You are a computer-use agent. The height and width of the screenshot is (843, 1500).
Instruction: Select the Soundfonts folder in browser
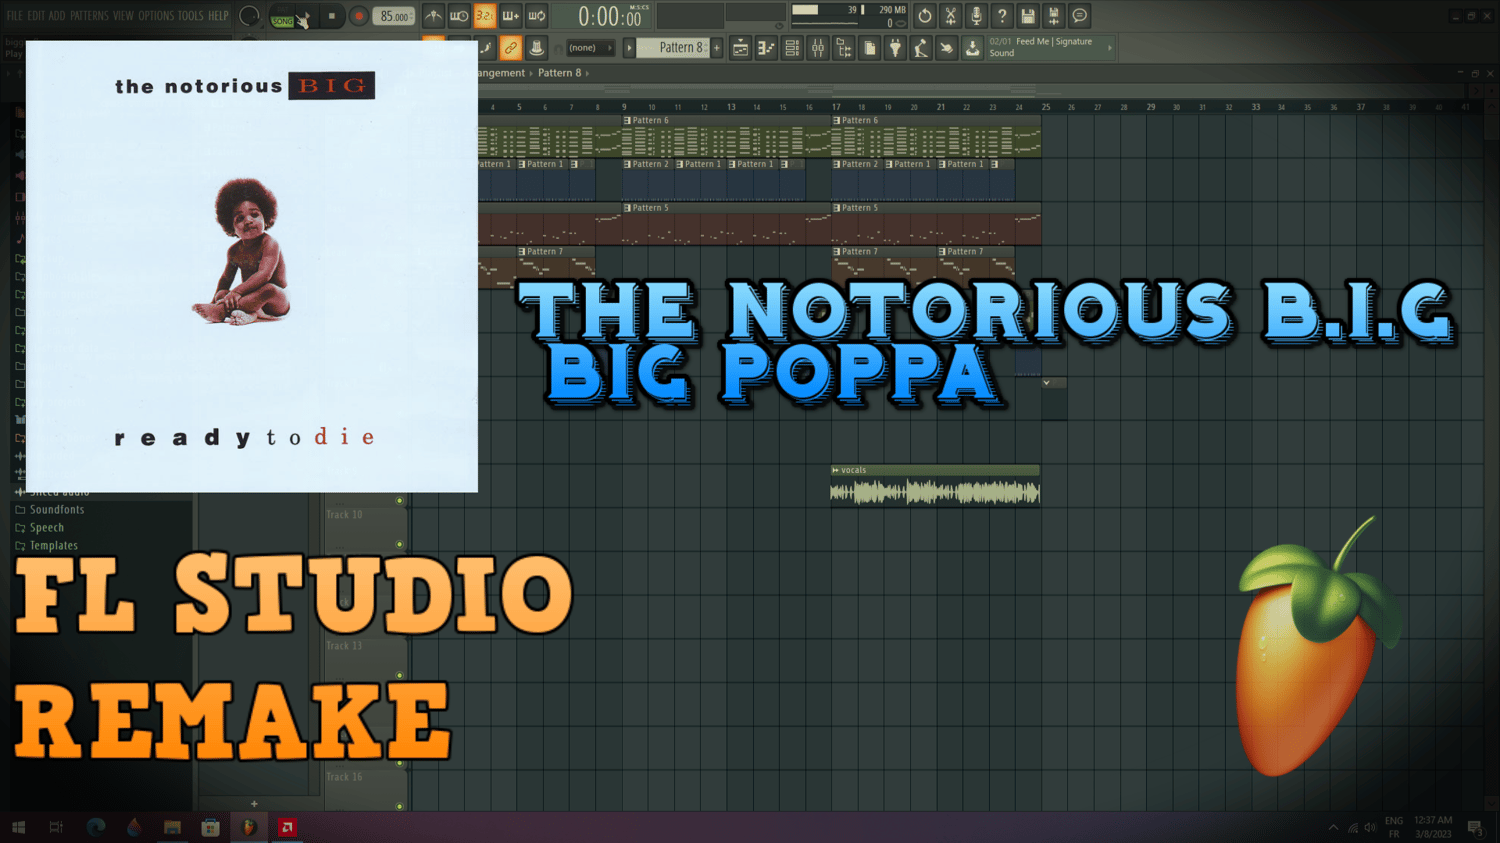pos(57,510)
